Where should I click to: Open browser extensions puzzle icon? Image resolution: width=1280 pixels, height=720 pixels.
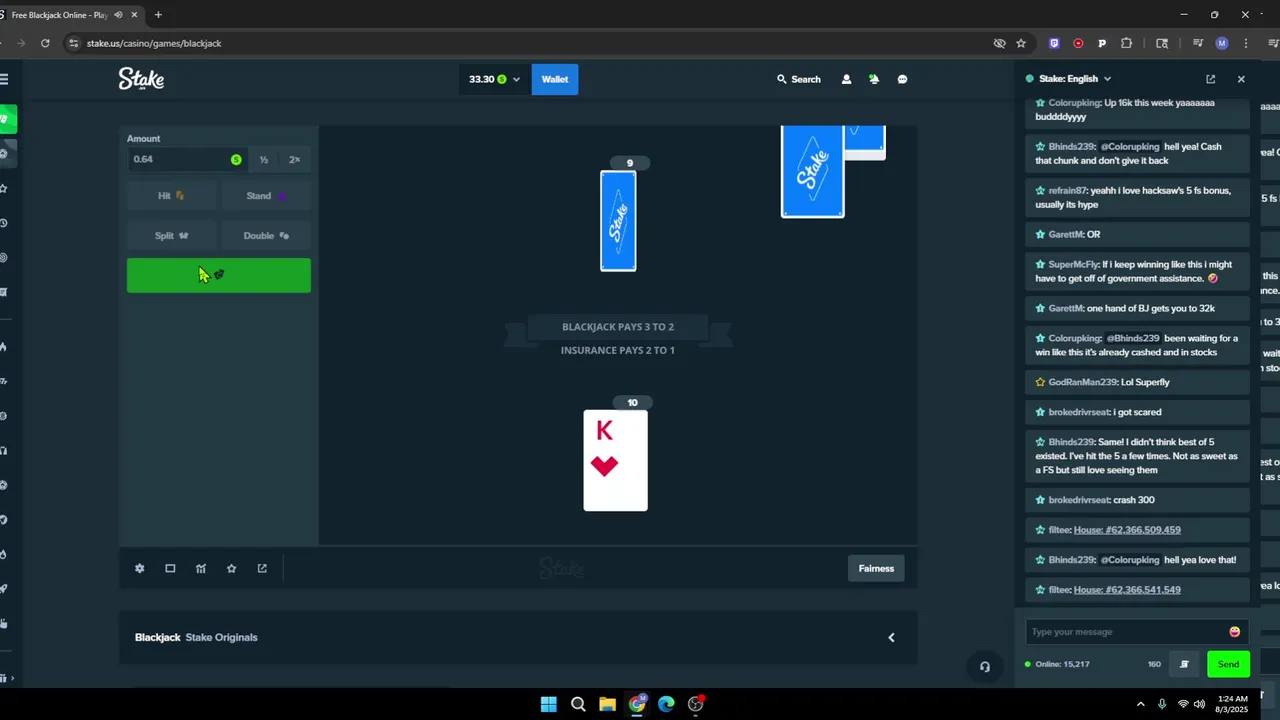click(1127, 43)
